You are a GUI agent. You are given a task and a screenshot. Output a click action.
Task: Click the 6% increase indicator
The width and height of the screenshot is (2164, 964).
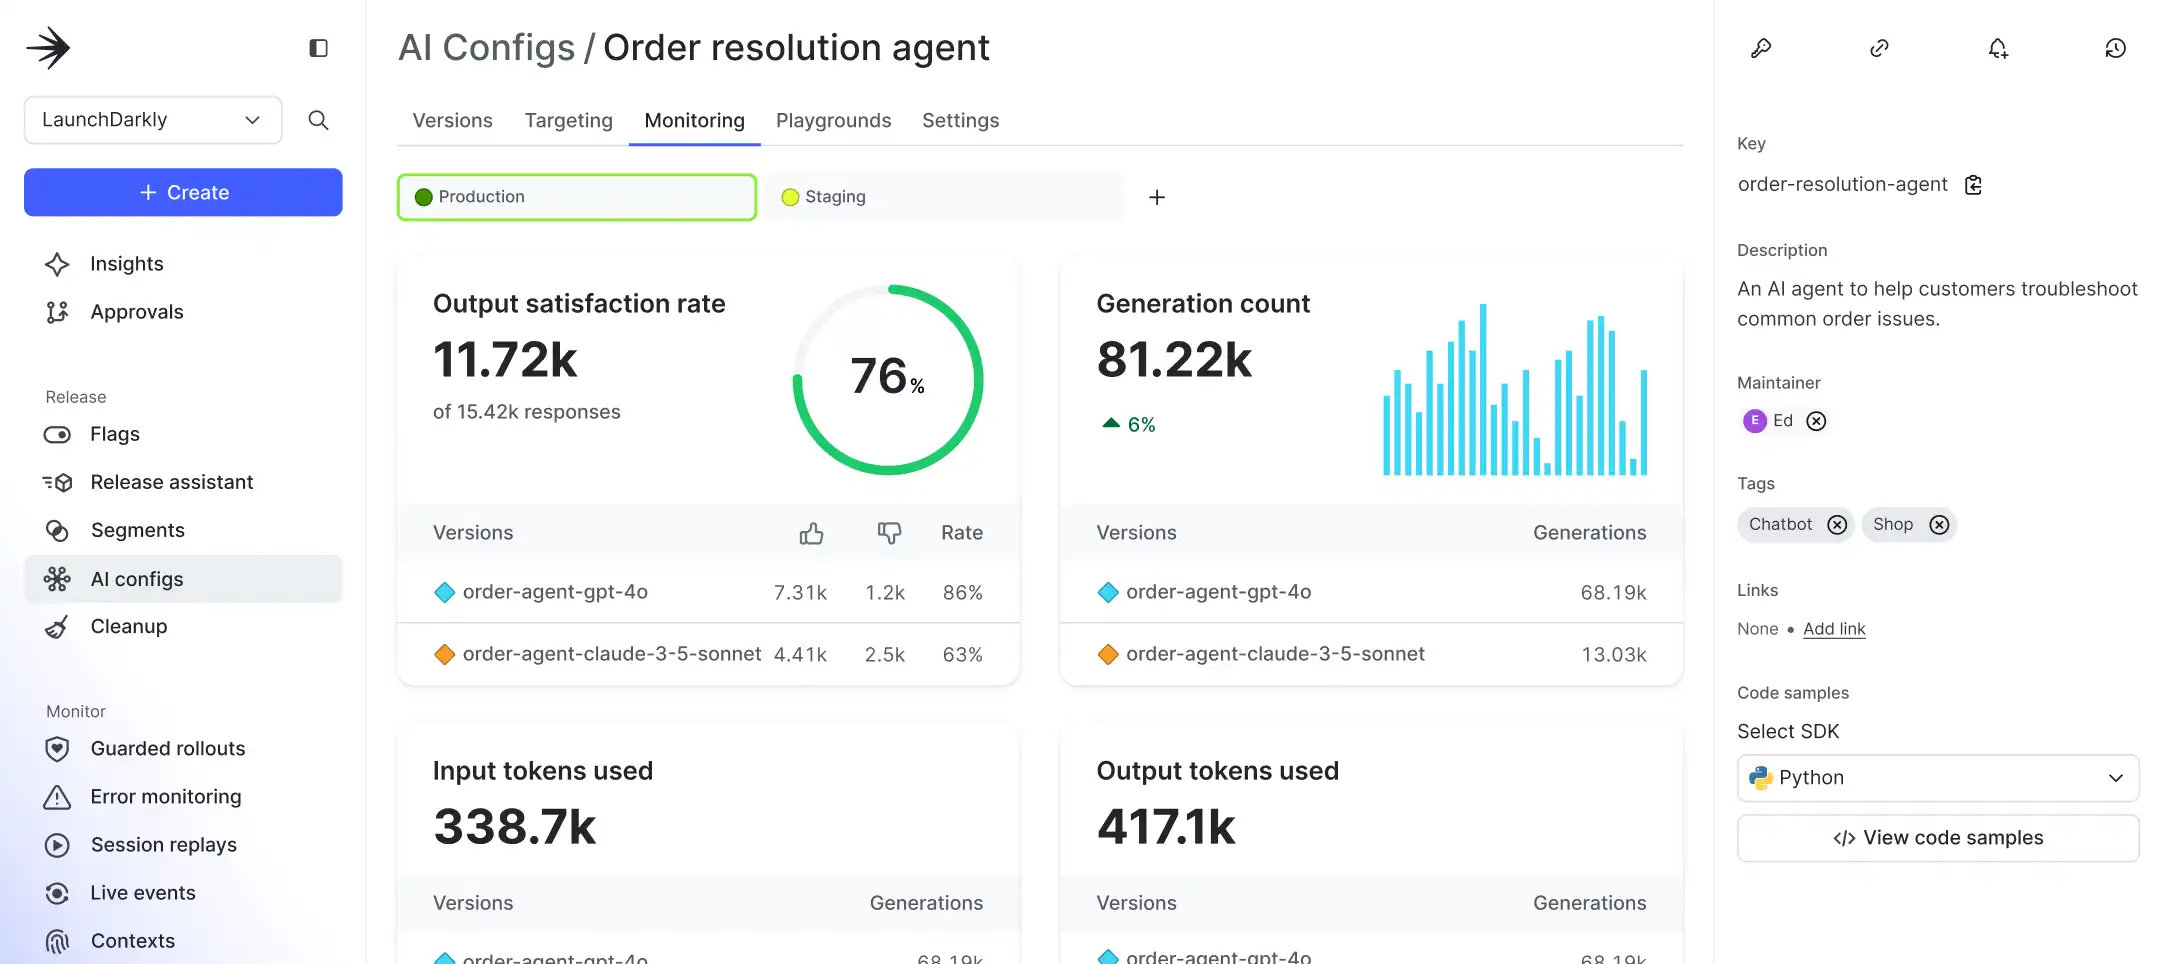pos(1128,424)
